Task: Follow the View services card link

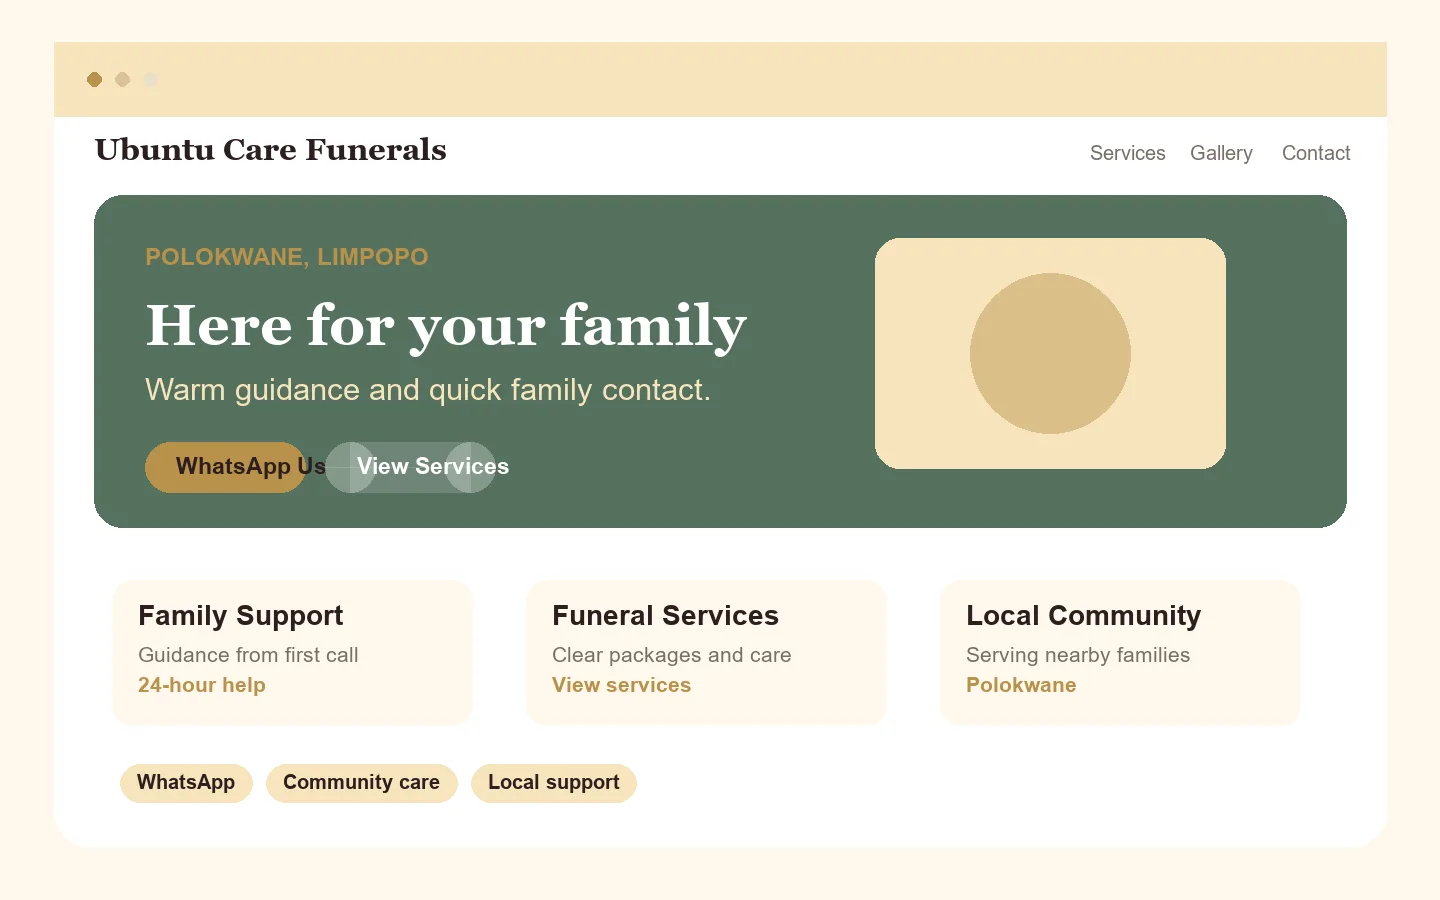Action: tap(621, 685)
